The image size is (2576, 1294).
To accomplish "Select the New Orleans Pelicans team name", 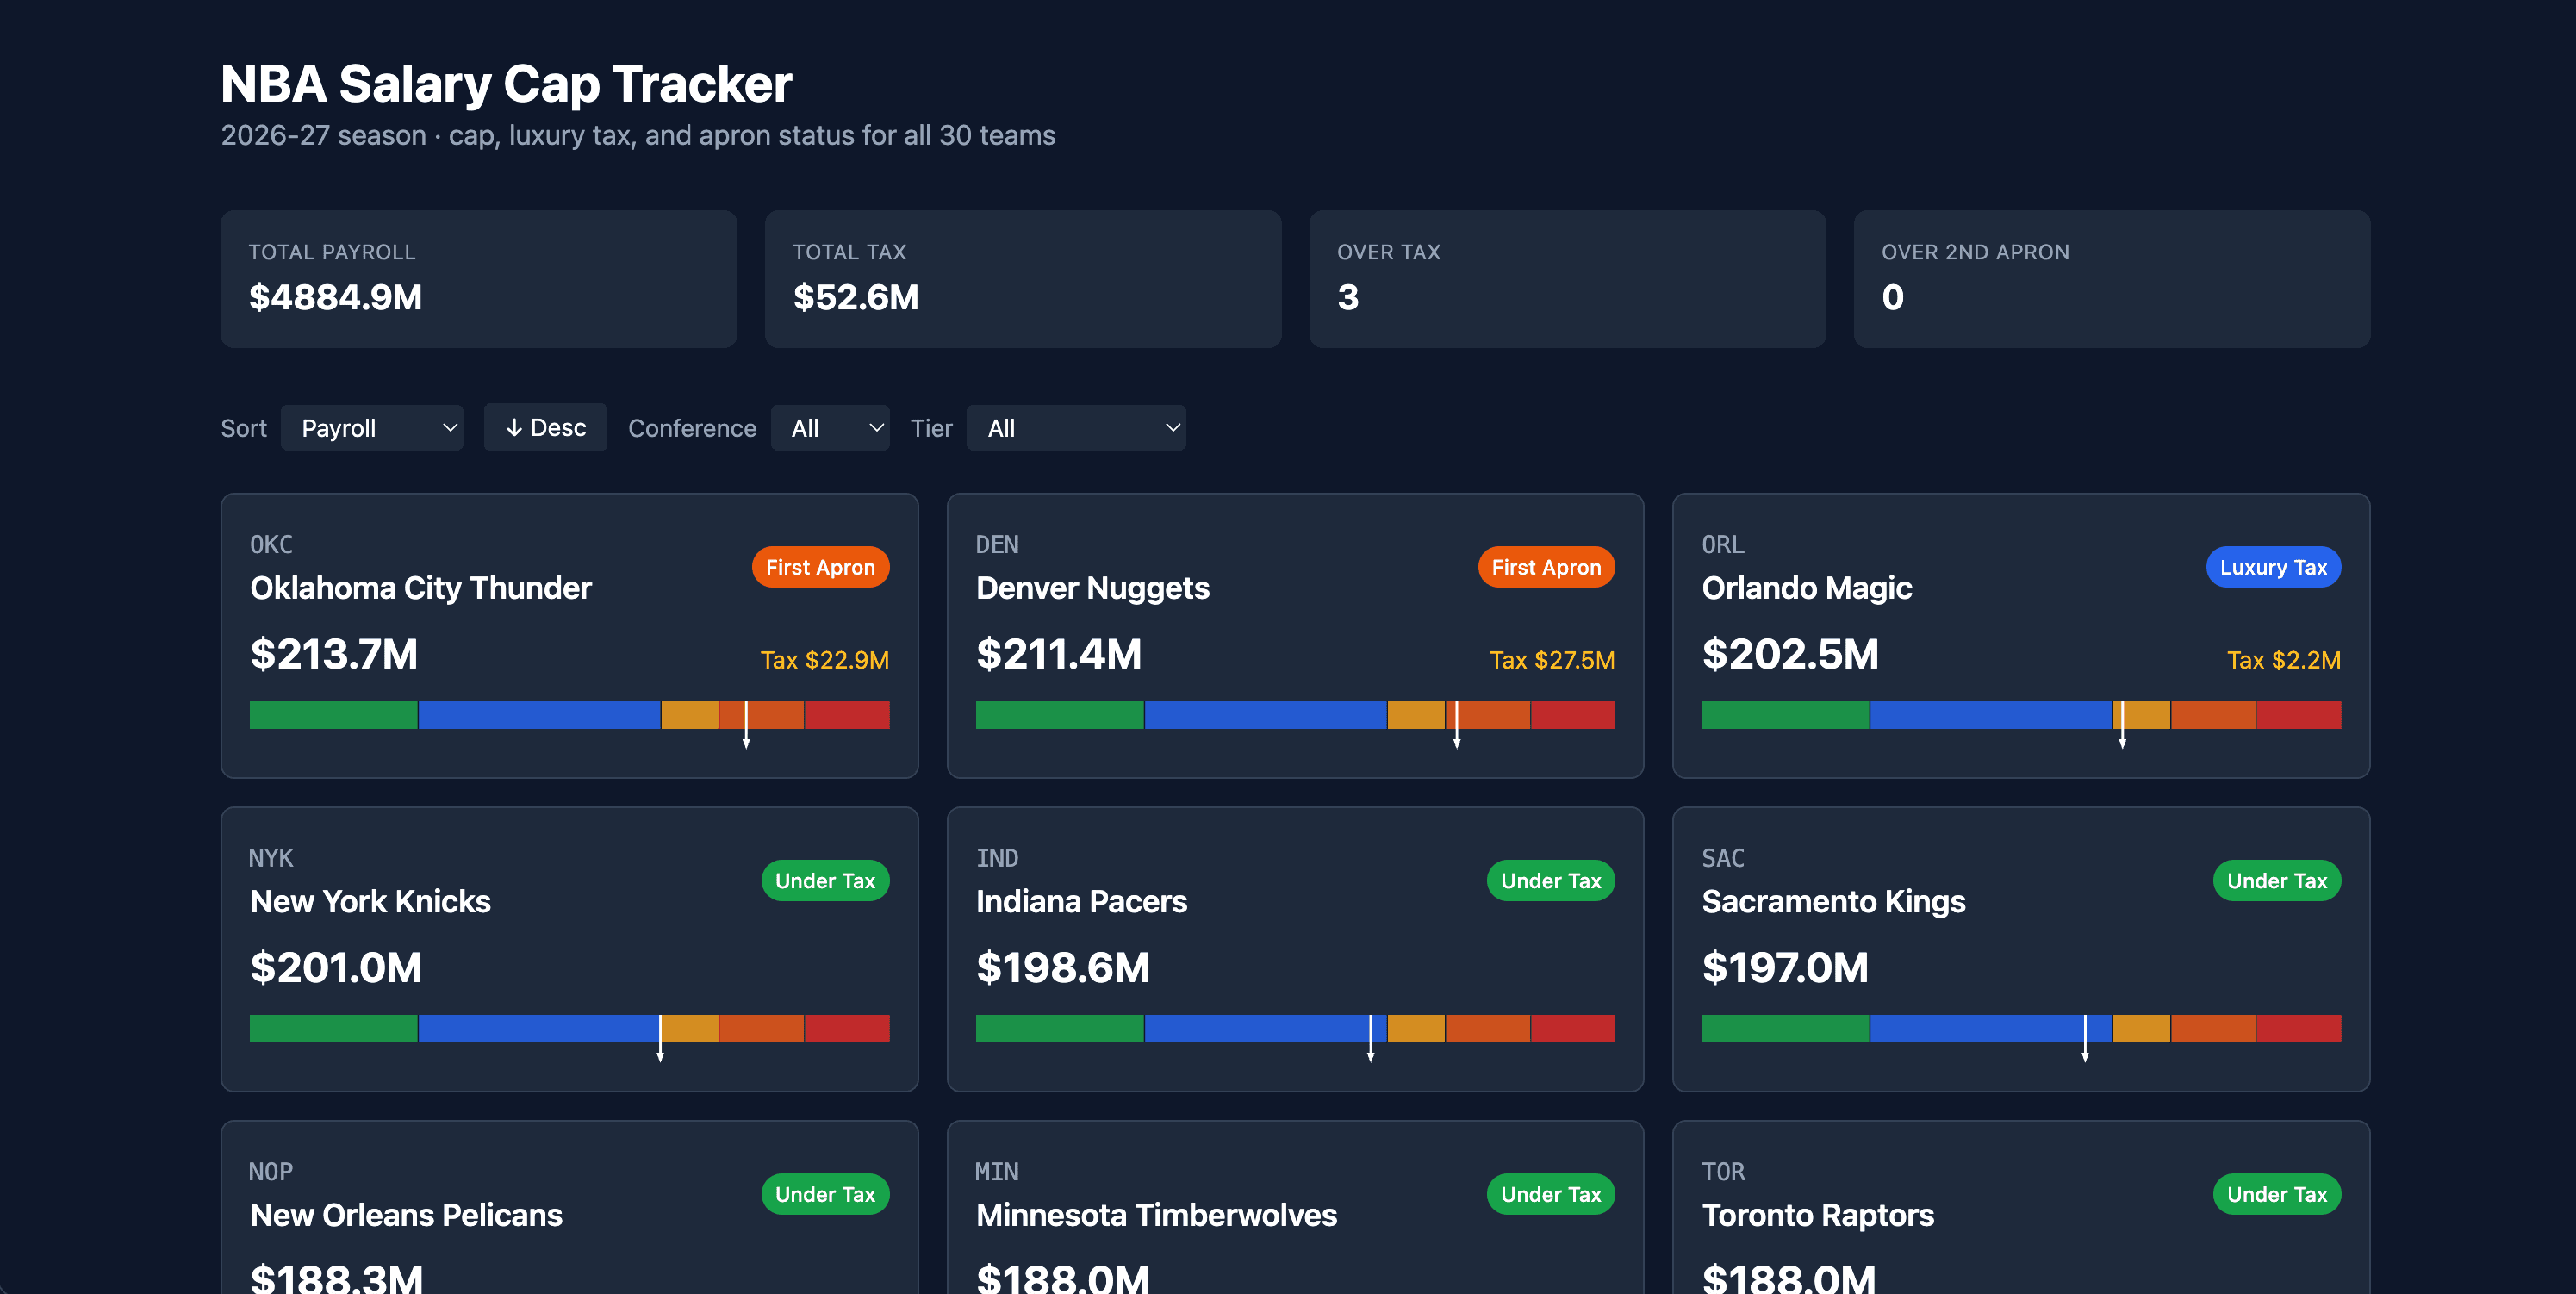I will [x=406, y=1215].
